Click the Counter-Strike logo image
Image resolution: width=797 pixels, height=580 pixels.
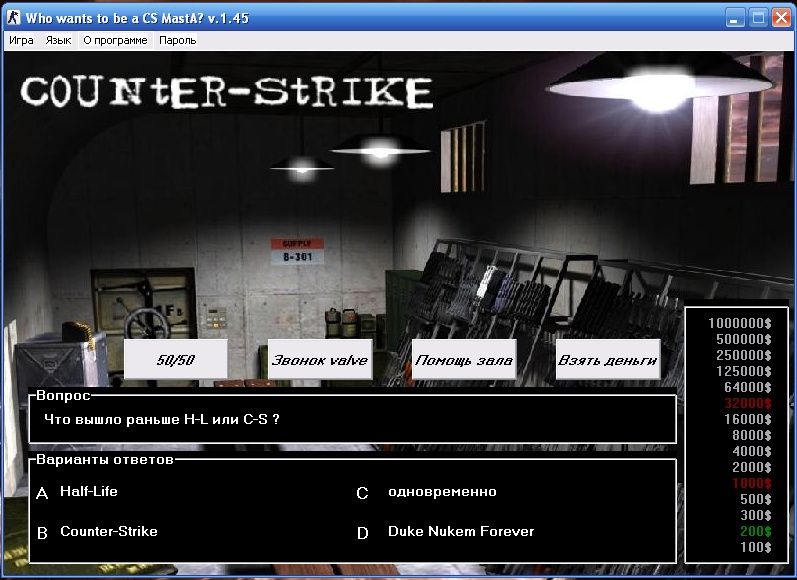pyautogui.click(x=227, y=92)
